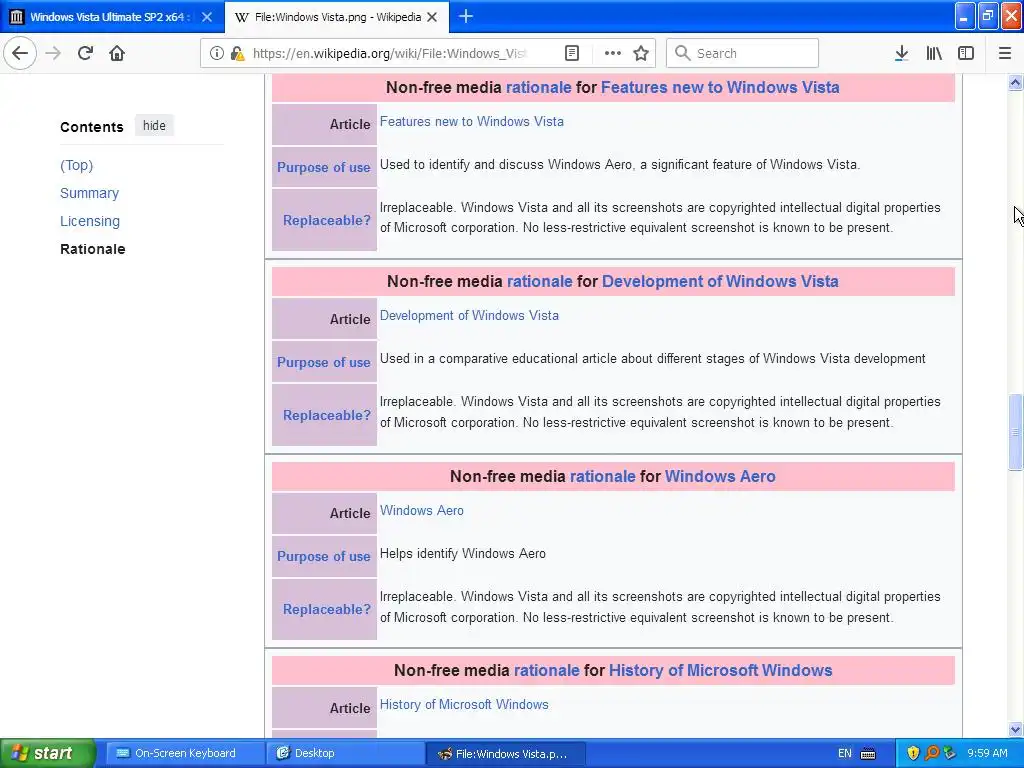The width and height of the screenshot is (1024, 768).
Task: Click the EN language indicator
Action: click(x=844, y=753)
